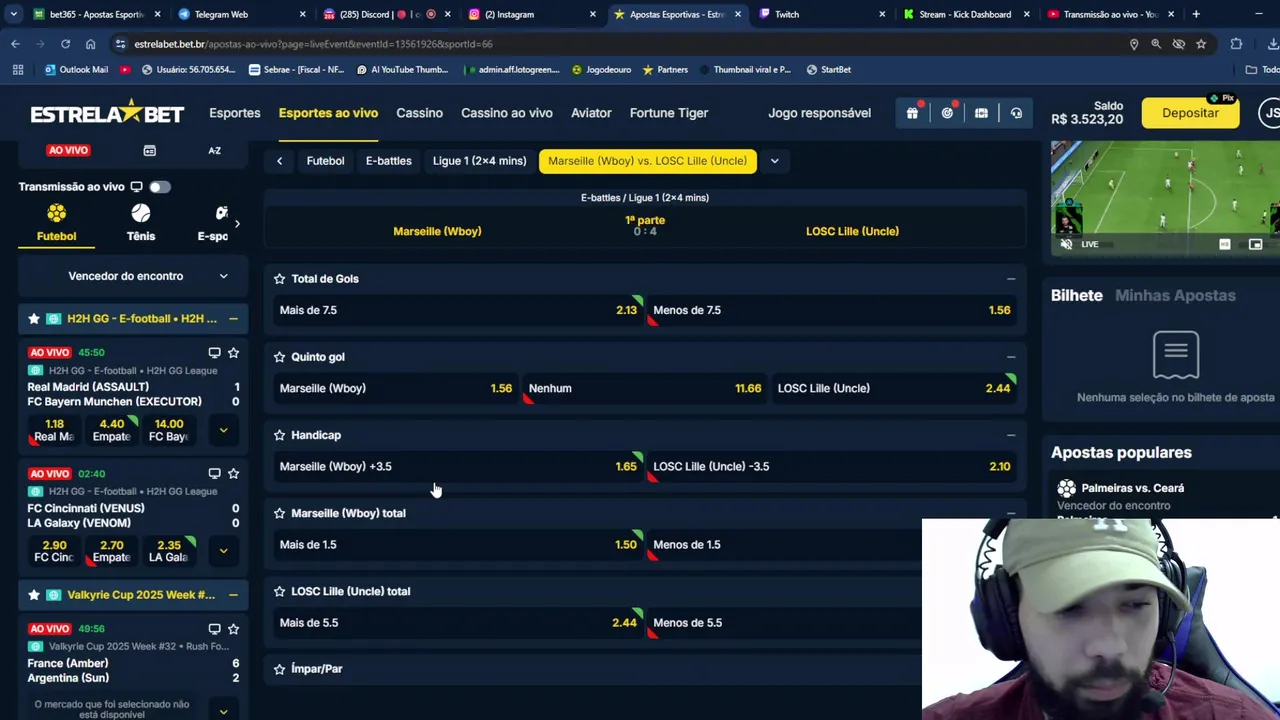Open picture-in-picture for live stream
The height and width of the screenshot is (720, 1280).
point(1256,244)
